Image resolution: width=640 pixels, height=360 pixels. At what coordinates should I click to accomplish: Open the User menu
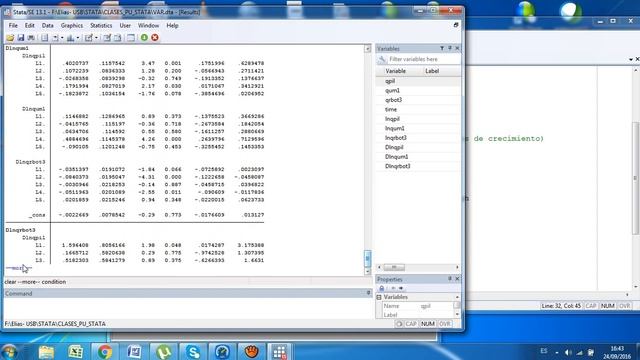[x=125, y=25]
